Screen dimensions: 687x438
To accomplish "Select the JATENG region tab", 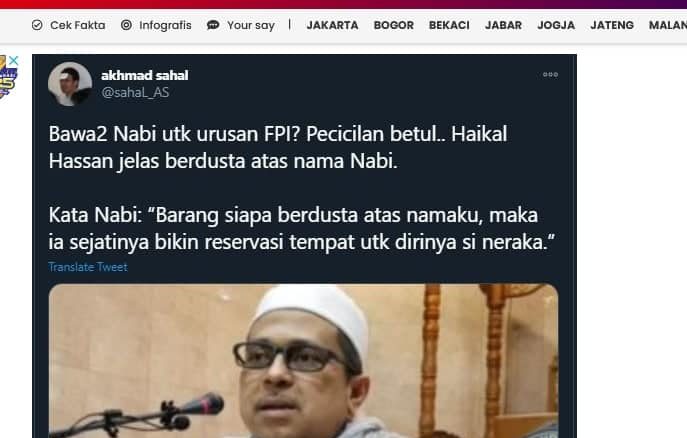I will click(x=612, y=25).
